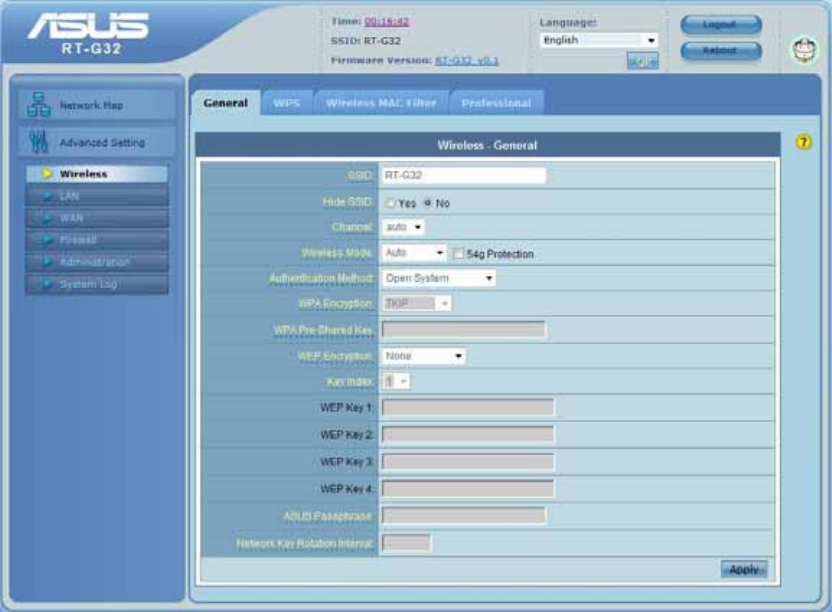Screen dimensions: 832x612
Task: Click the Network Map label
Action: coord(91,105)
